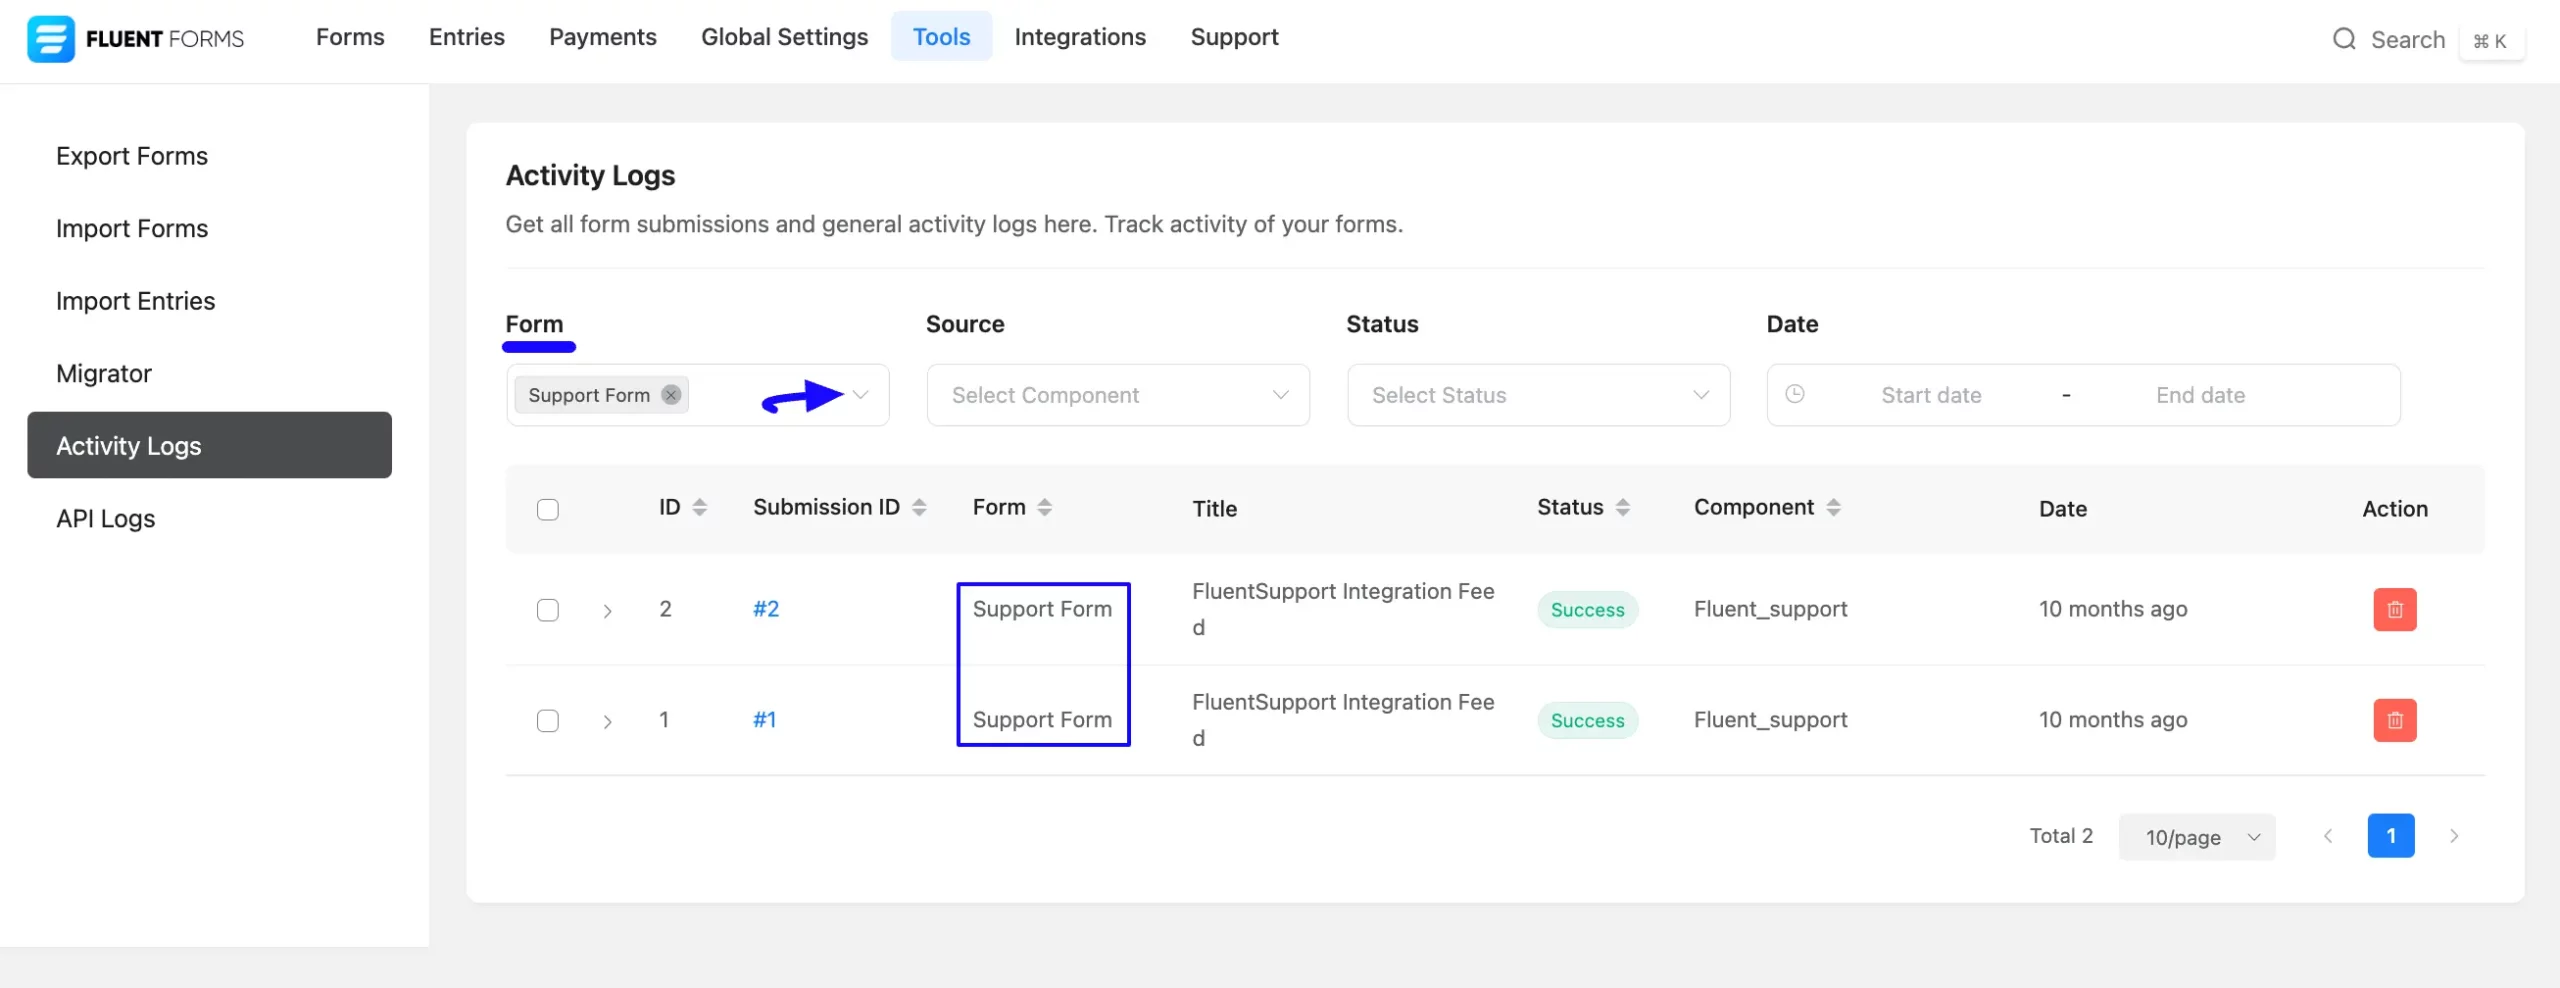The width and height of the screenshot is (2560, 988).
Task: Go to Import Entries
Action: pyautogui.click(x=135, y=301)
